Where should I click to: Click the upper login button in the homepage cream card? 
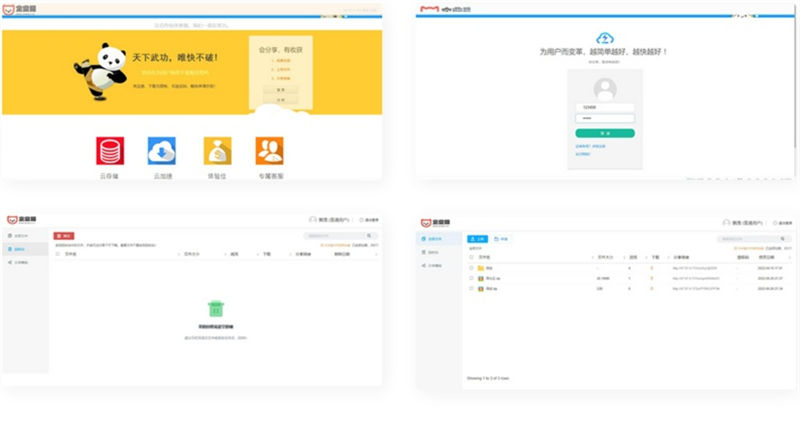[x=281, y=90]
